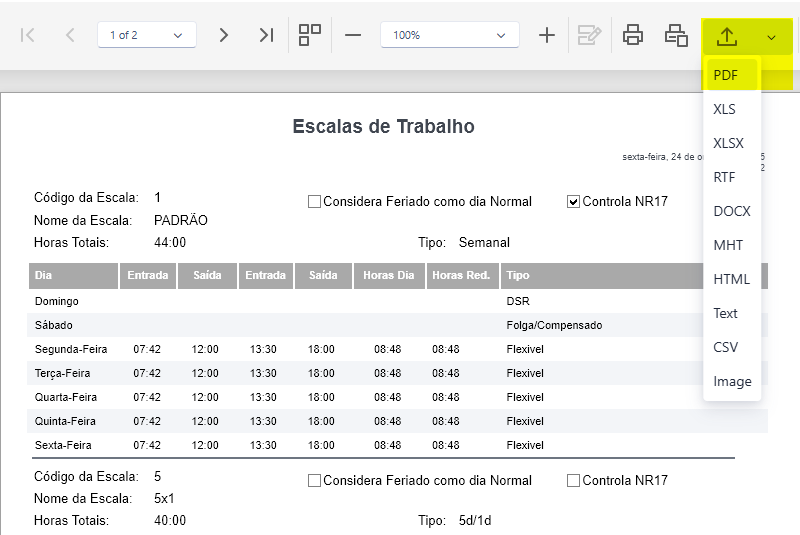Check Controla NR17 for scale 5
800x535 pixels.
[x=573, y=480]
